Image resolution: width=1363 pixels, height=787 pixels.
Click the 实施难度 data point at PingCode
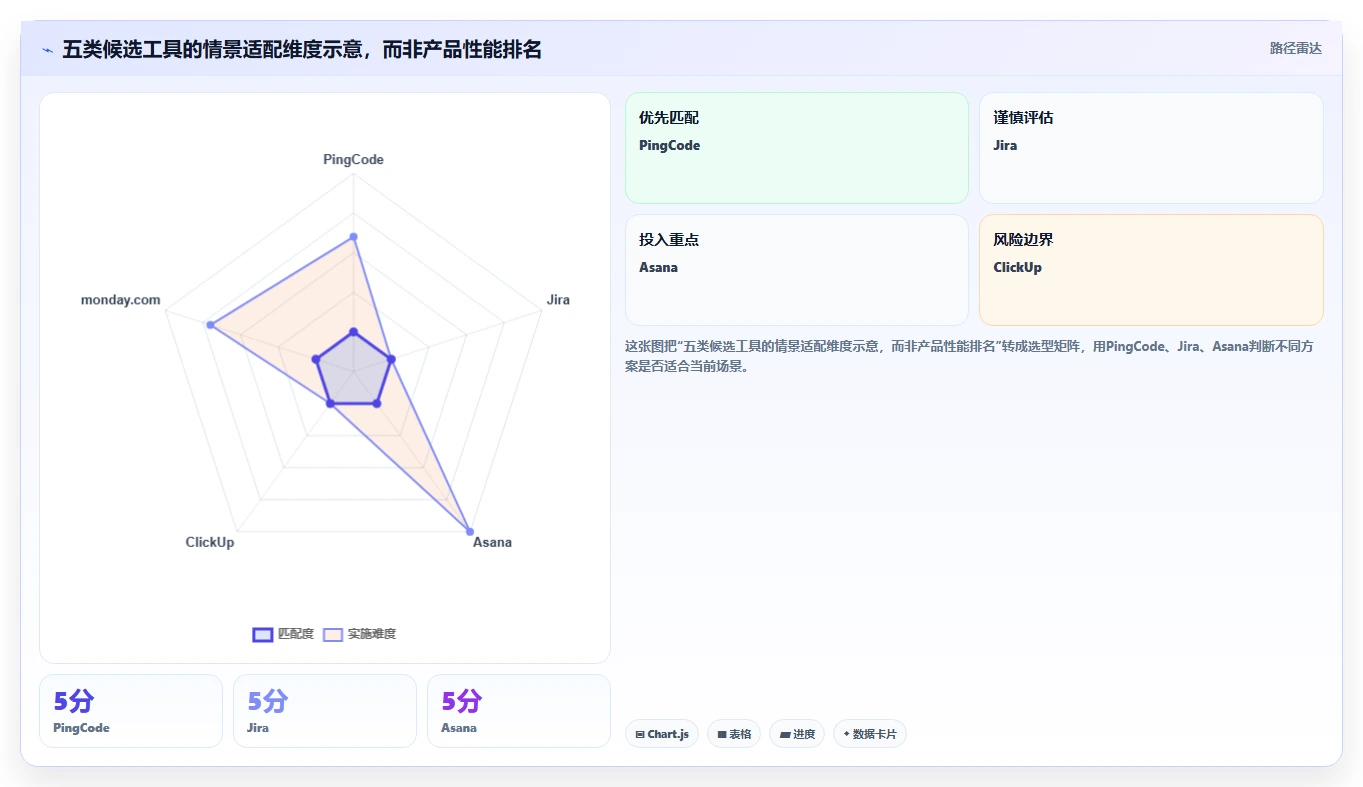[353, 238]
